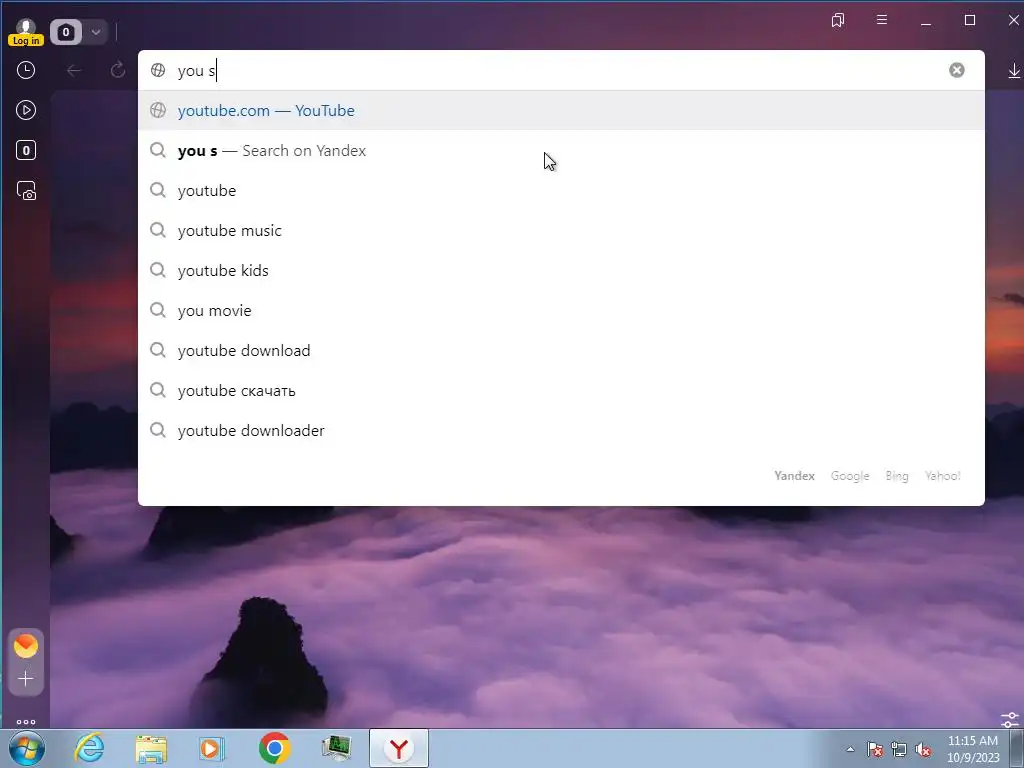Click the Log in profile icon
Viewport: 1024px width, 768px height.
coord(25,32)
